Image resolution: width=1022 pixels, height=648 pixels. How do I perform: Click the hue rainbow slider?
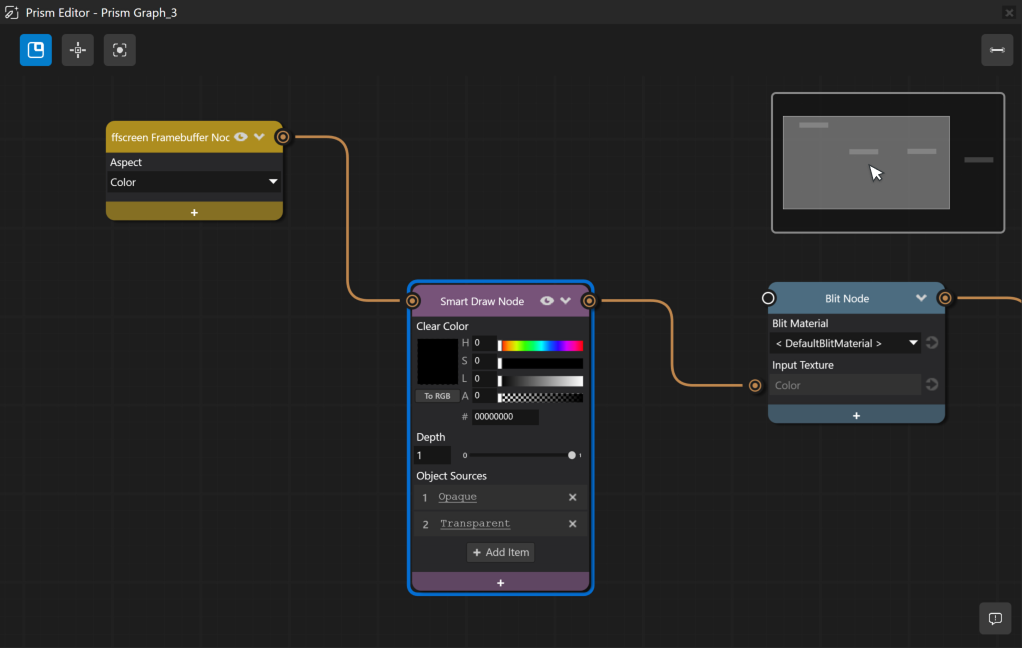click(540, 345)
